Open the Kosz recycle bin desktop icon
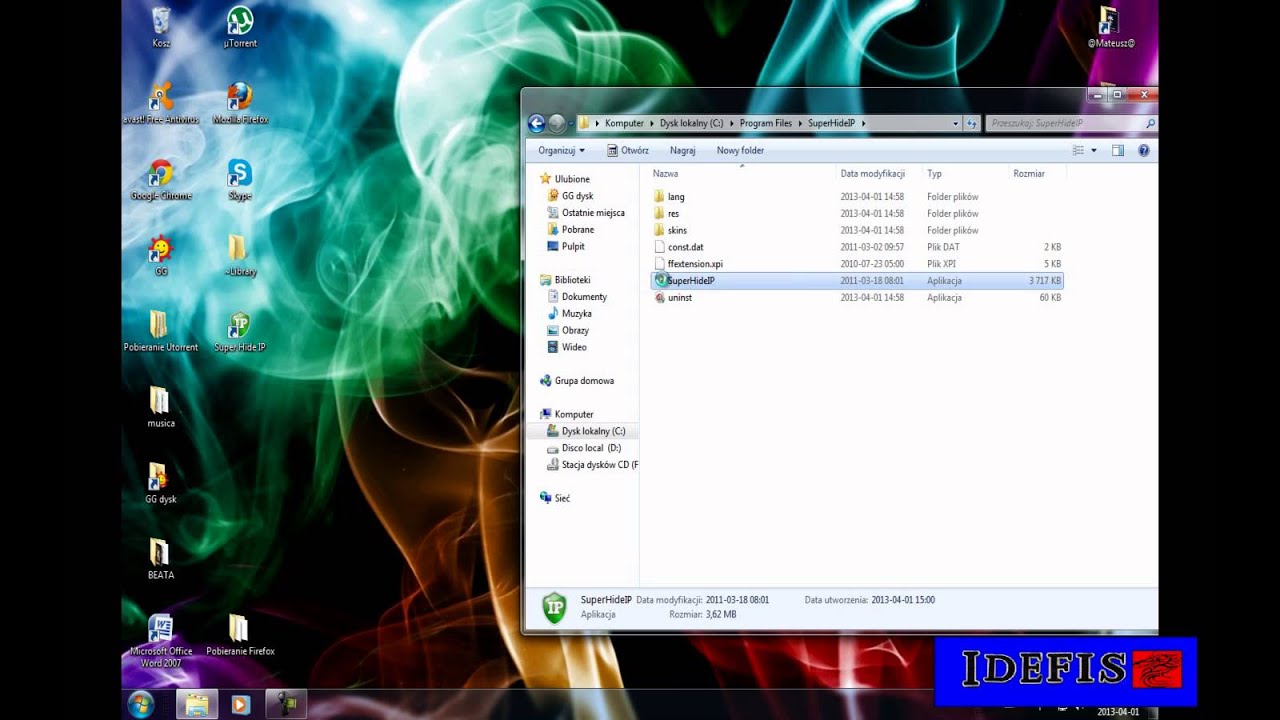1280x720 pixels. (160, 27)
